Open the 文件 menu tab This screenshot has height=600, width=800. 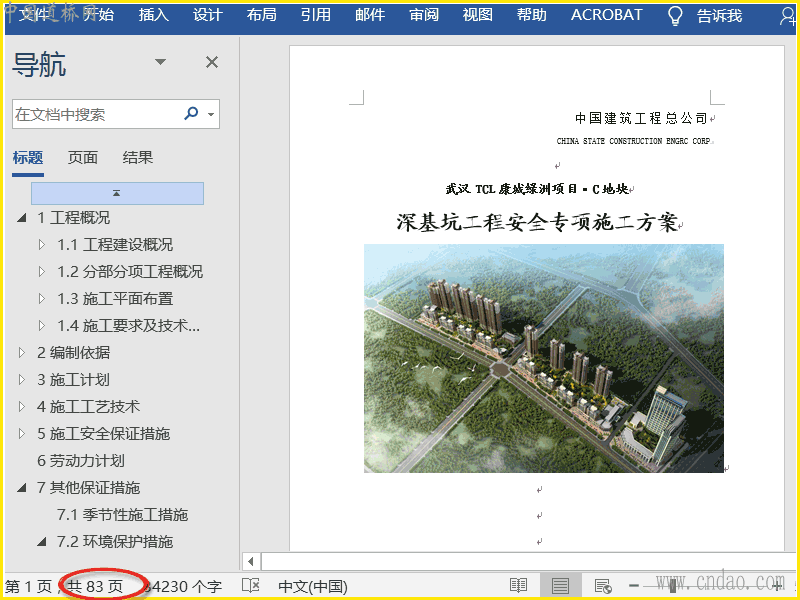tap(35, 15)
